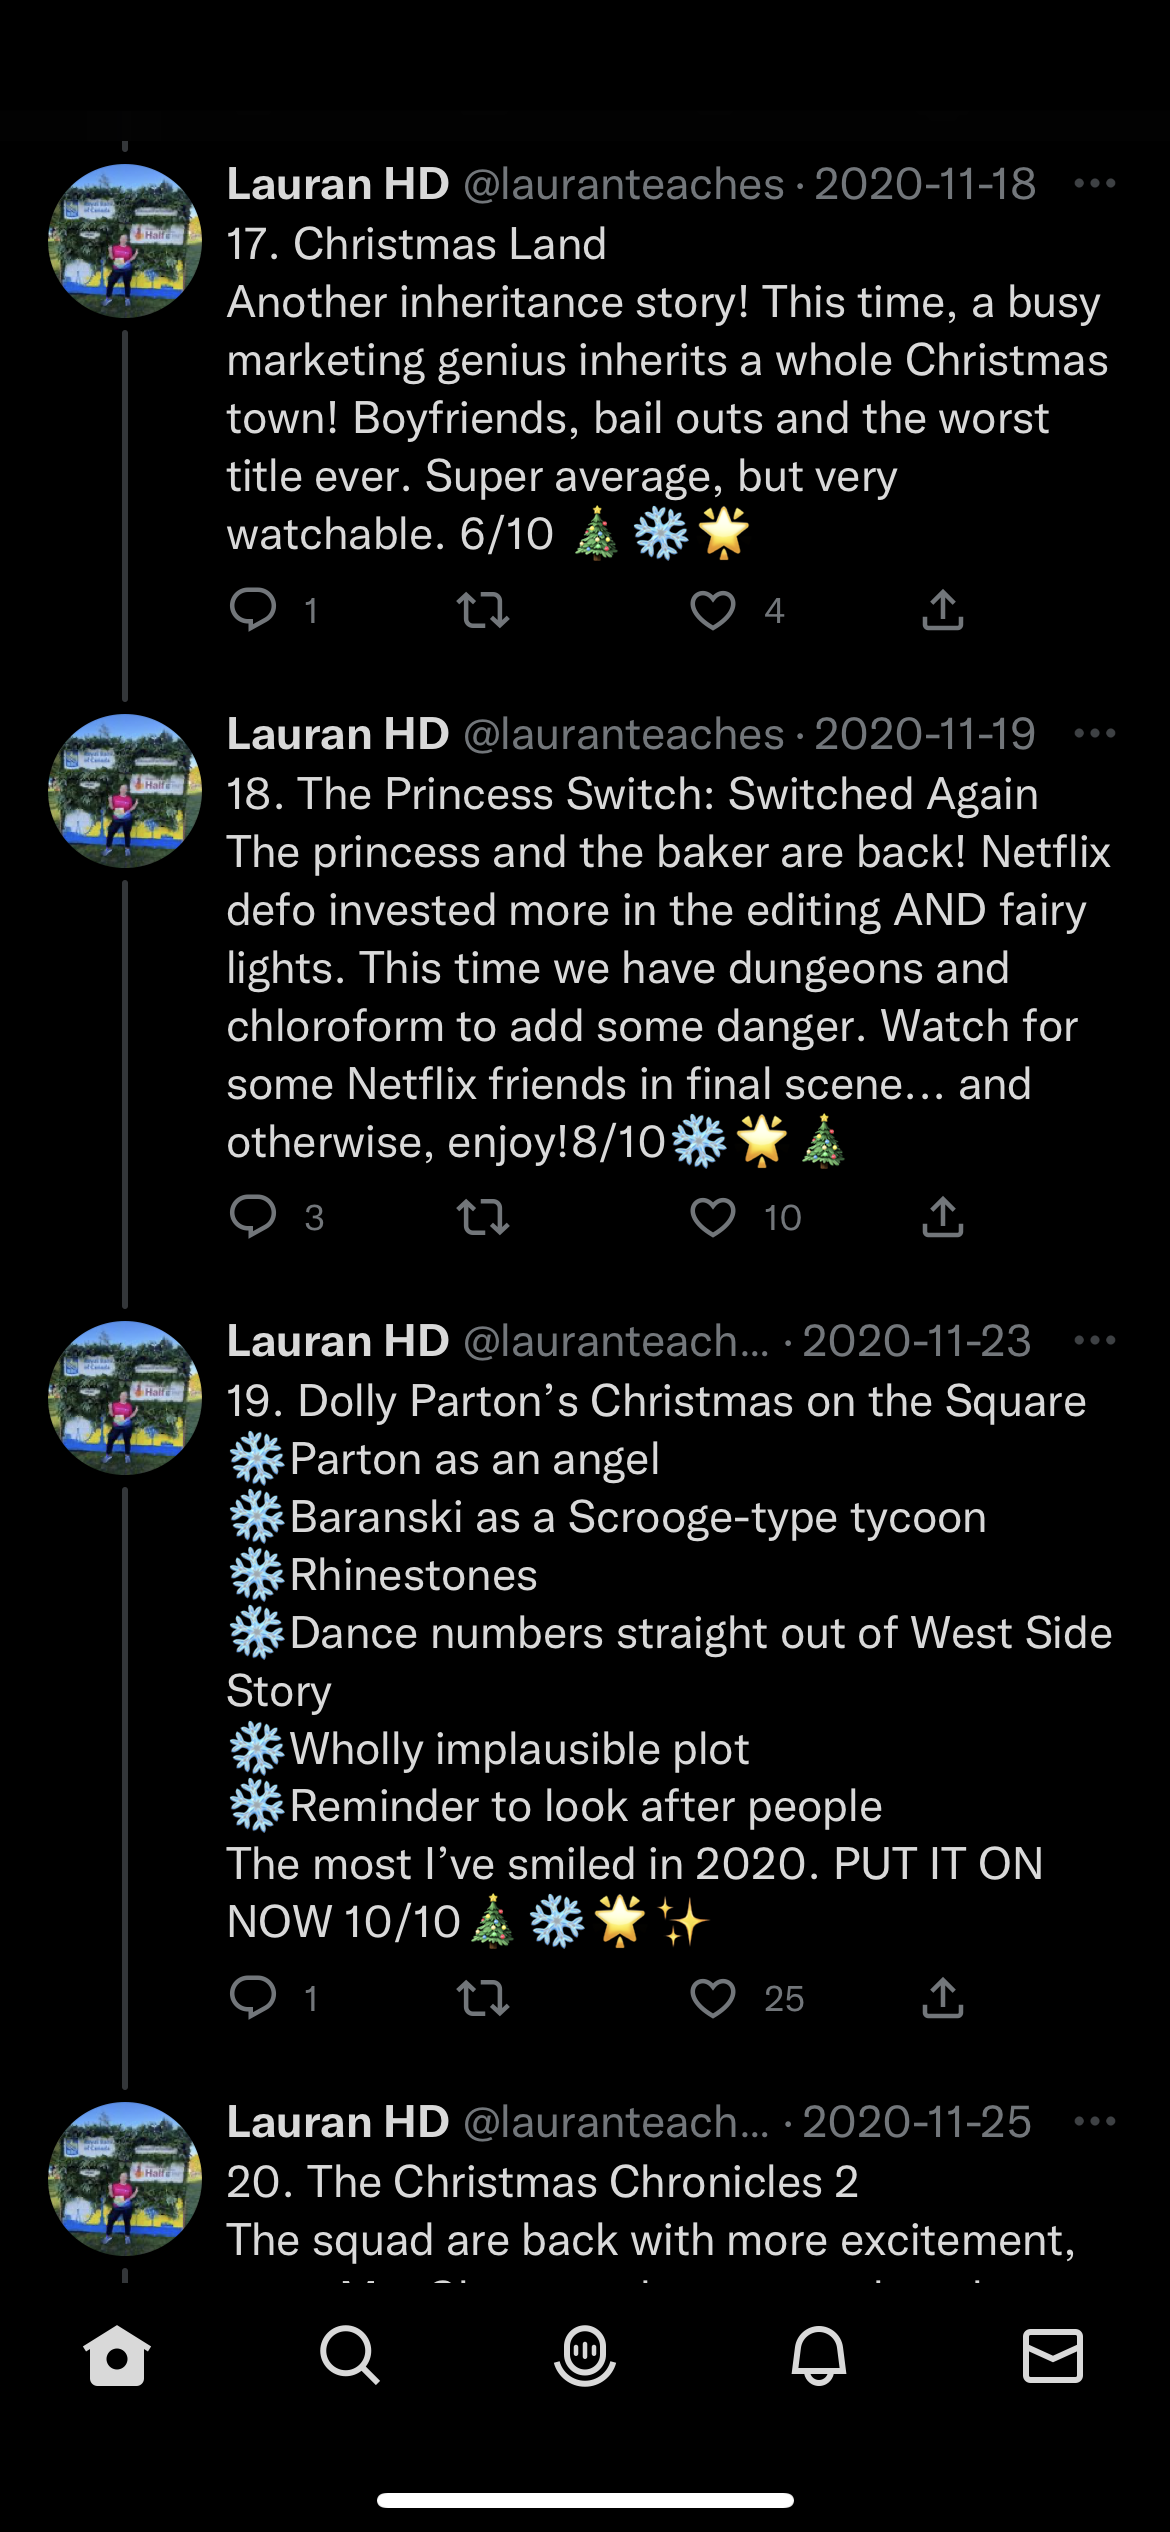Open the Search tab
This screenshot has height=2532, width=1170.
tap(350, 2356)
